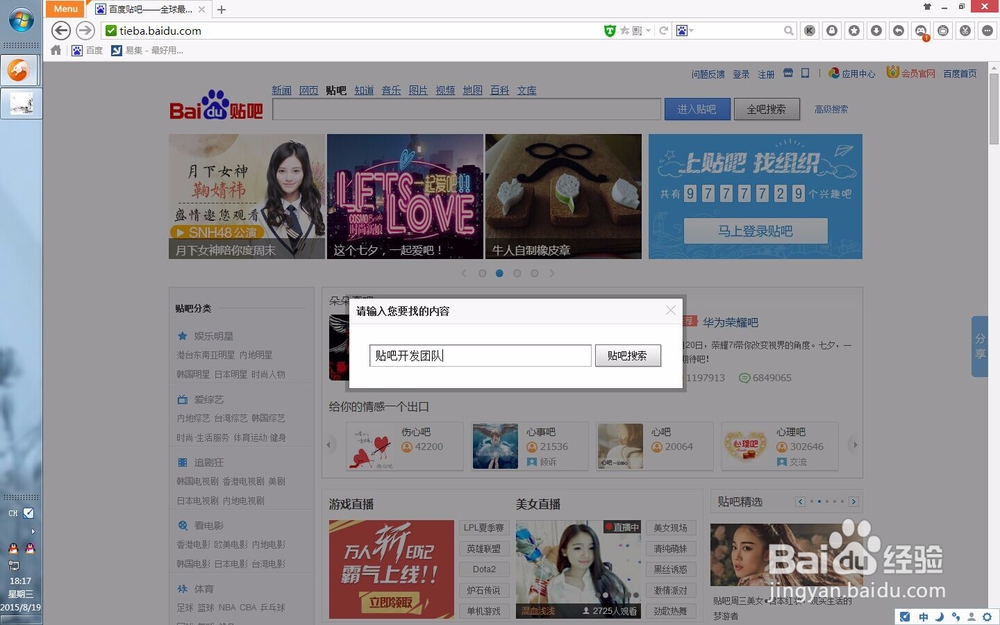Open a new tab with plus button
1000x625 pixels.
221,10
